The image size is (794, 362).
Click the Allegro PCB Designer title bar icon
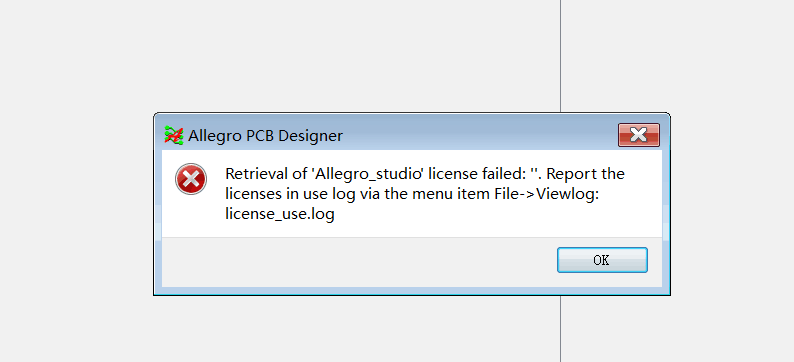[x=174, y=135]
